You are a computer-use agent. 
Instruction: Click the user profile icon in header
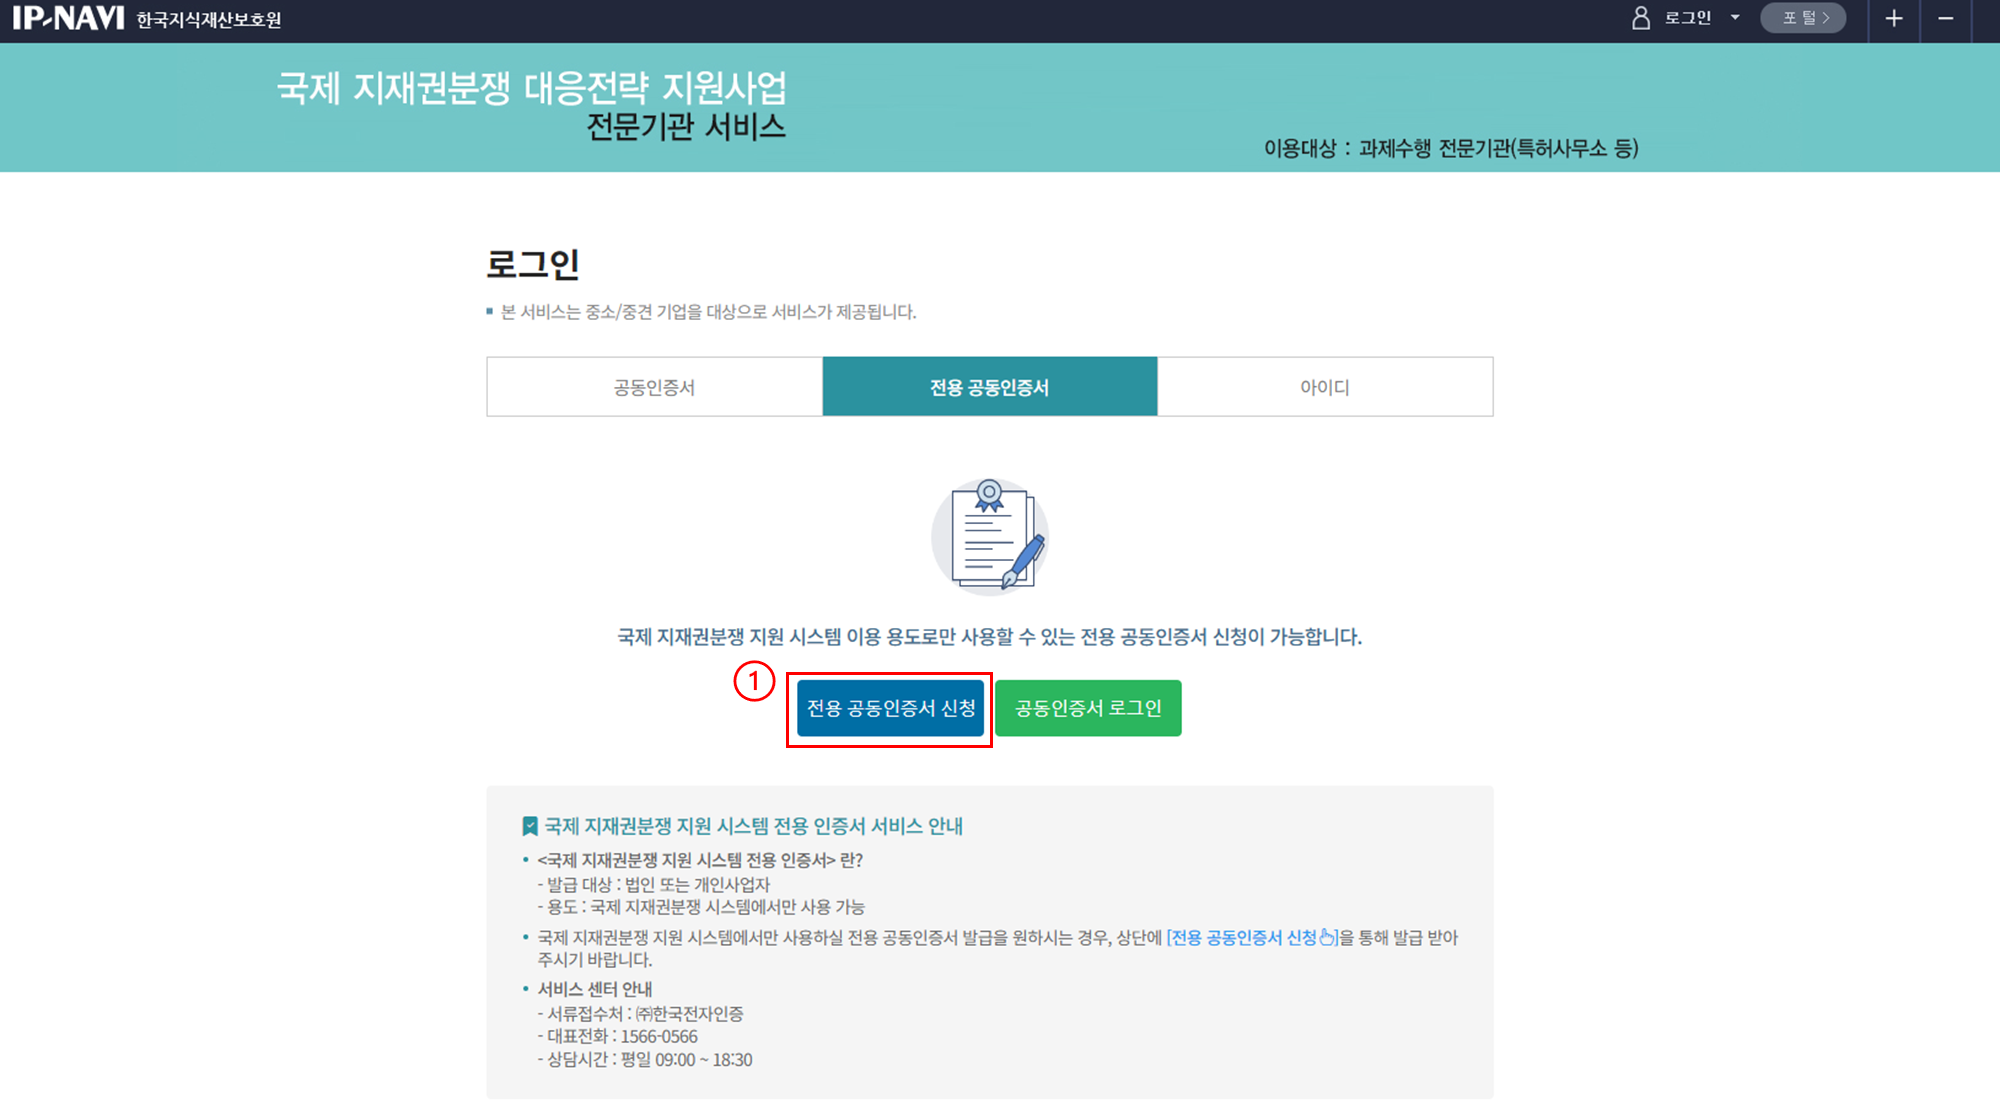(x=1641, y=18)
